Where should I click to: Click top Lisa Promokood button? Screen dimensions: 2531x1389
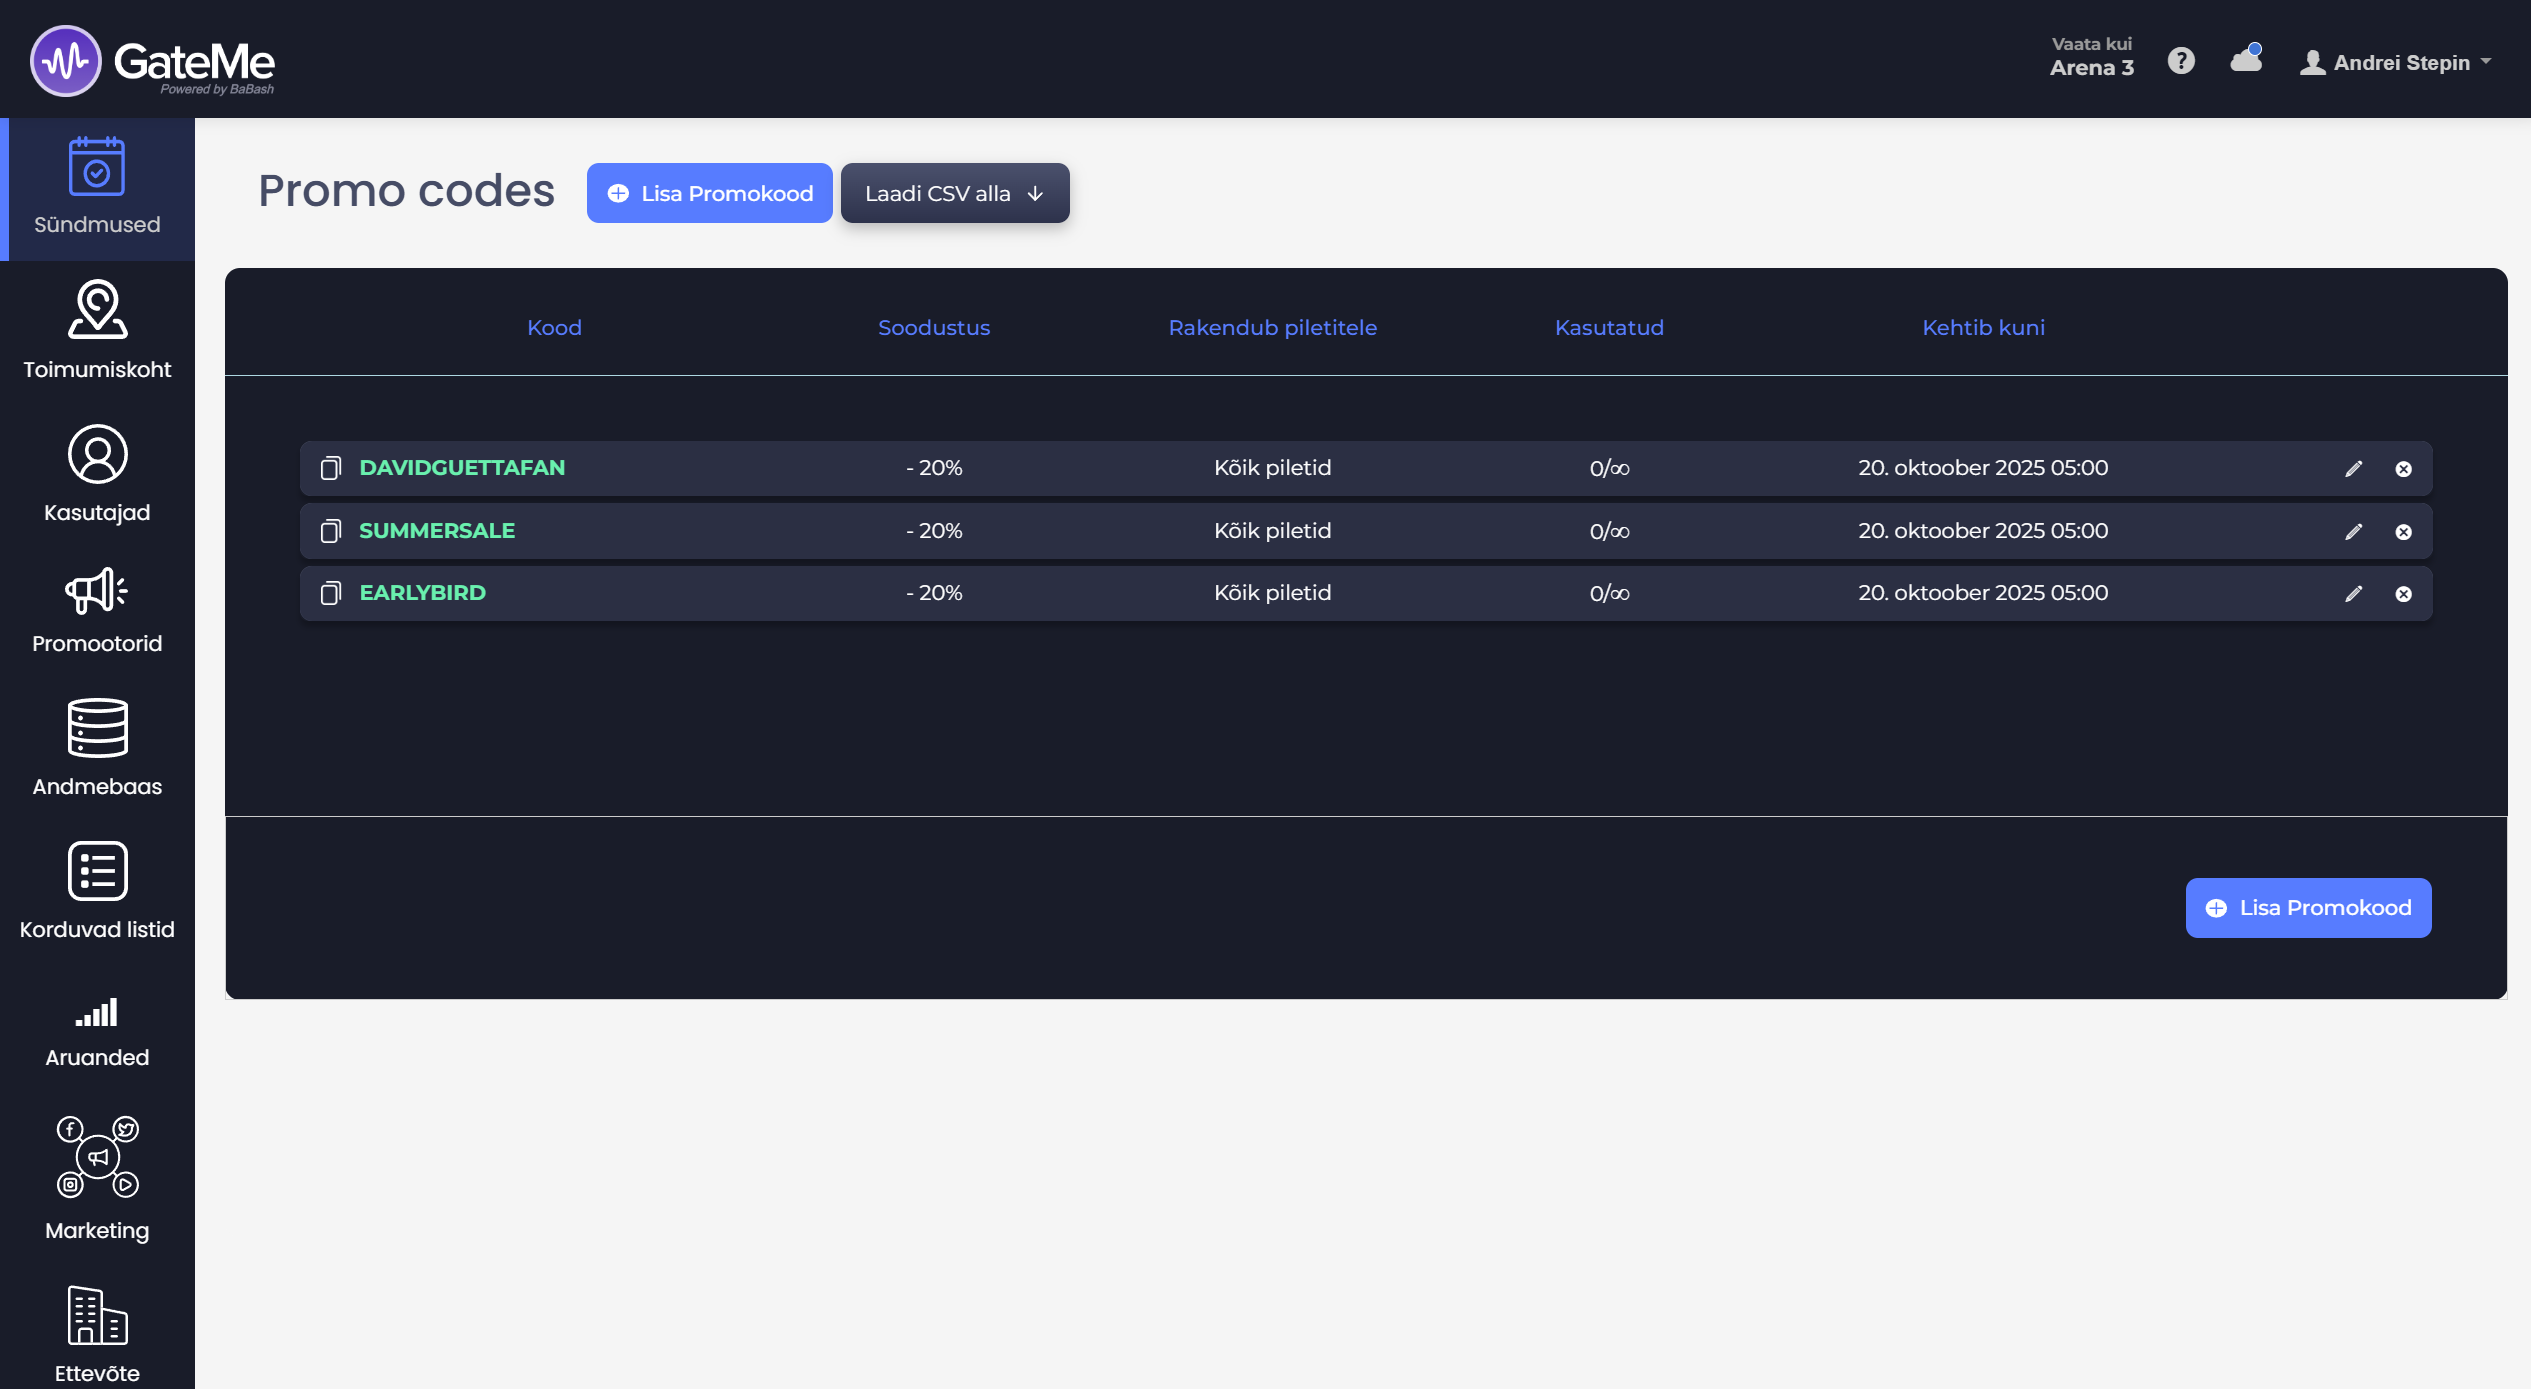point(709,193)
